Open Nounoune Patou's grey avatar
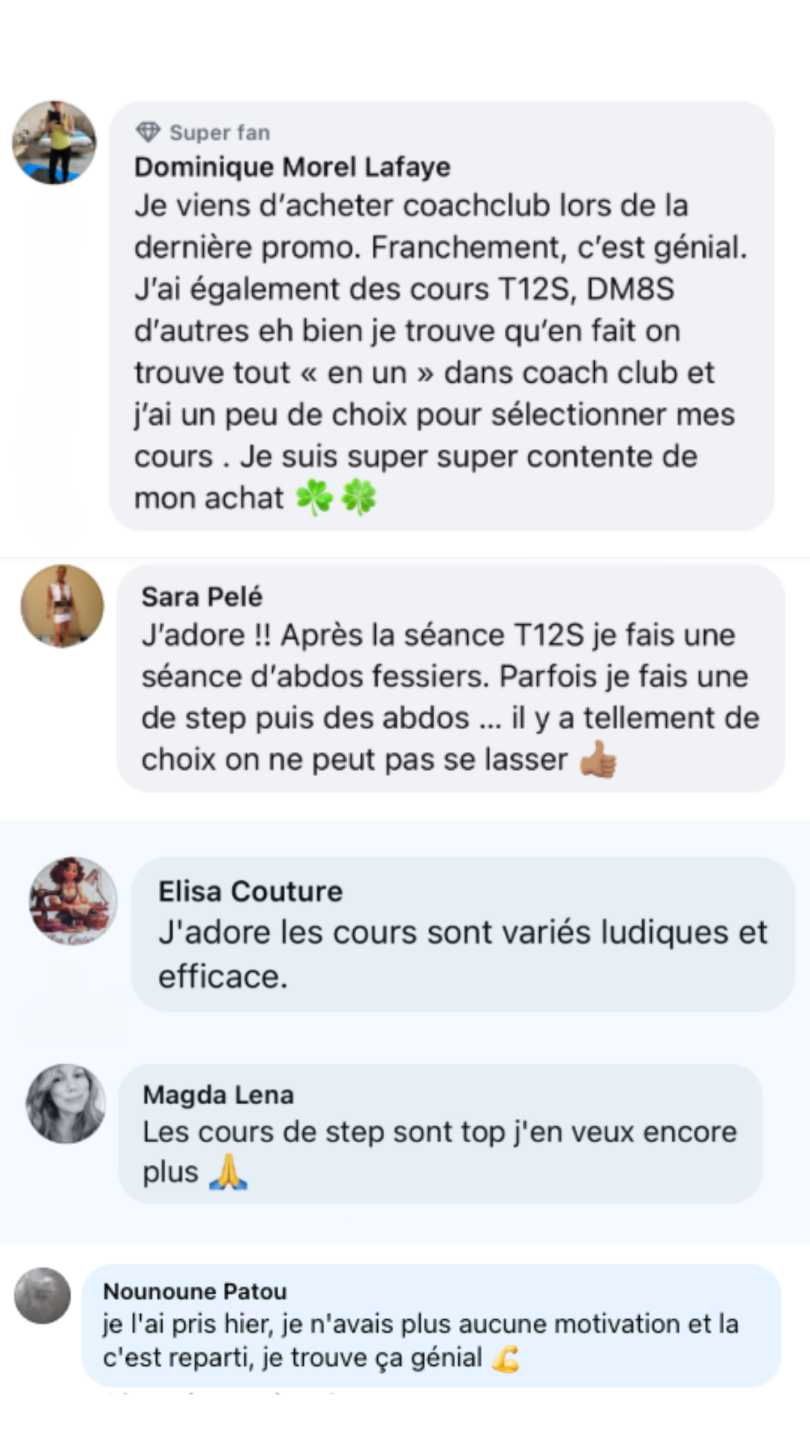810x1440 pixels. [x=42, y=1296]
